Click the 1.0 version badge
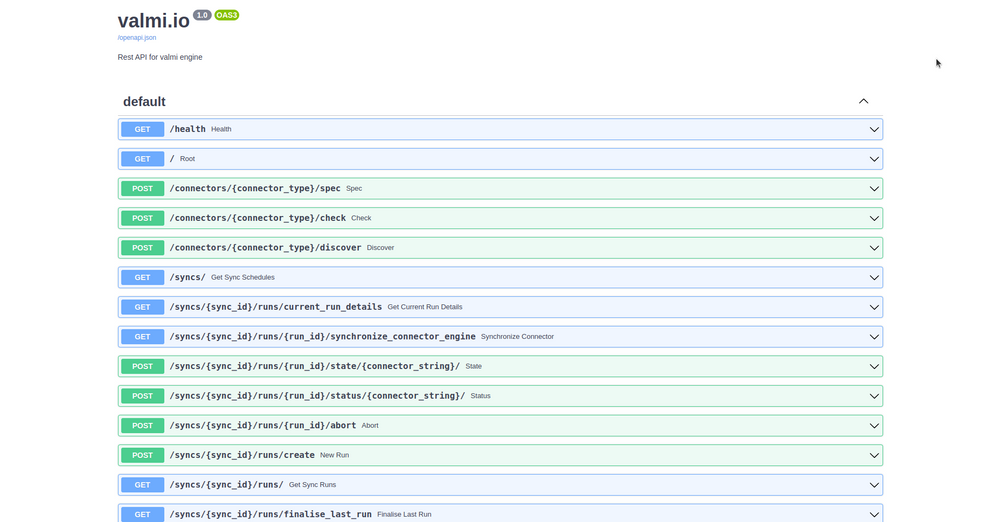Screen dimensions: 1000x522 click(202, 15)
